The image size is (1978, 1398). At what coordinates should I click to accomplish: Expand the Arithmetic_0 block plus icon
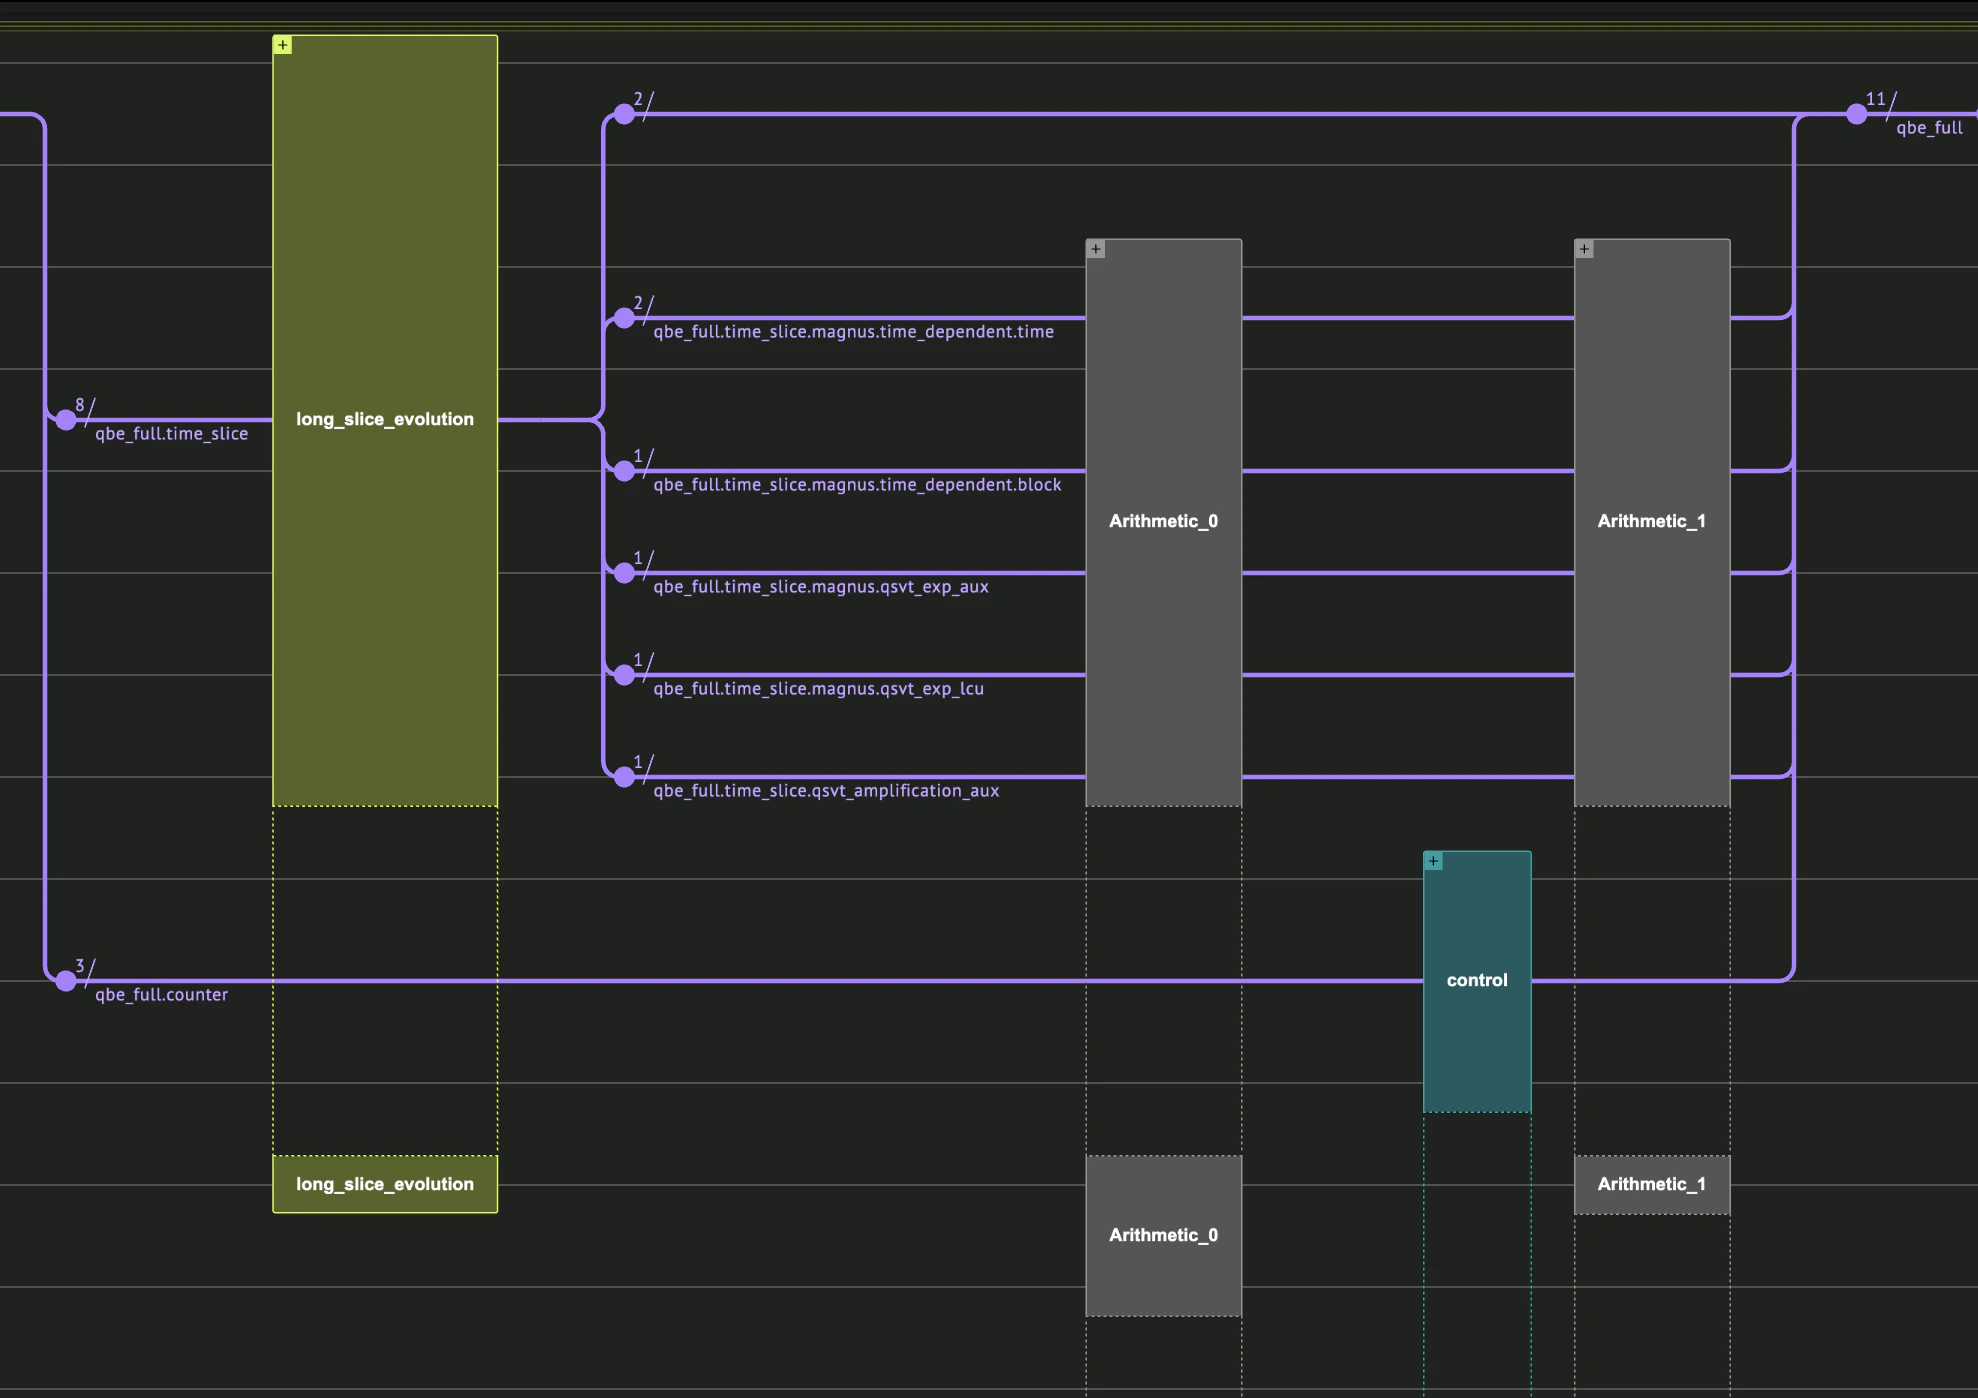(x=1096, y=249)
